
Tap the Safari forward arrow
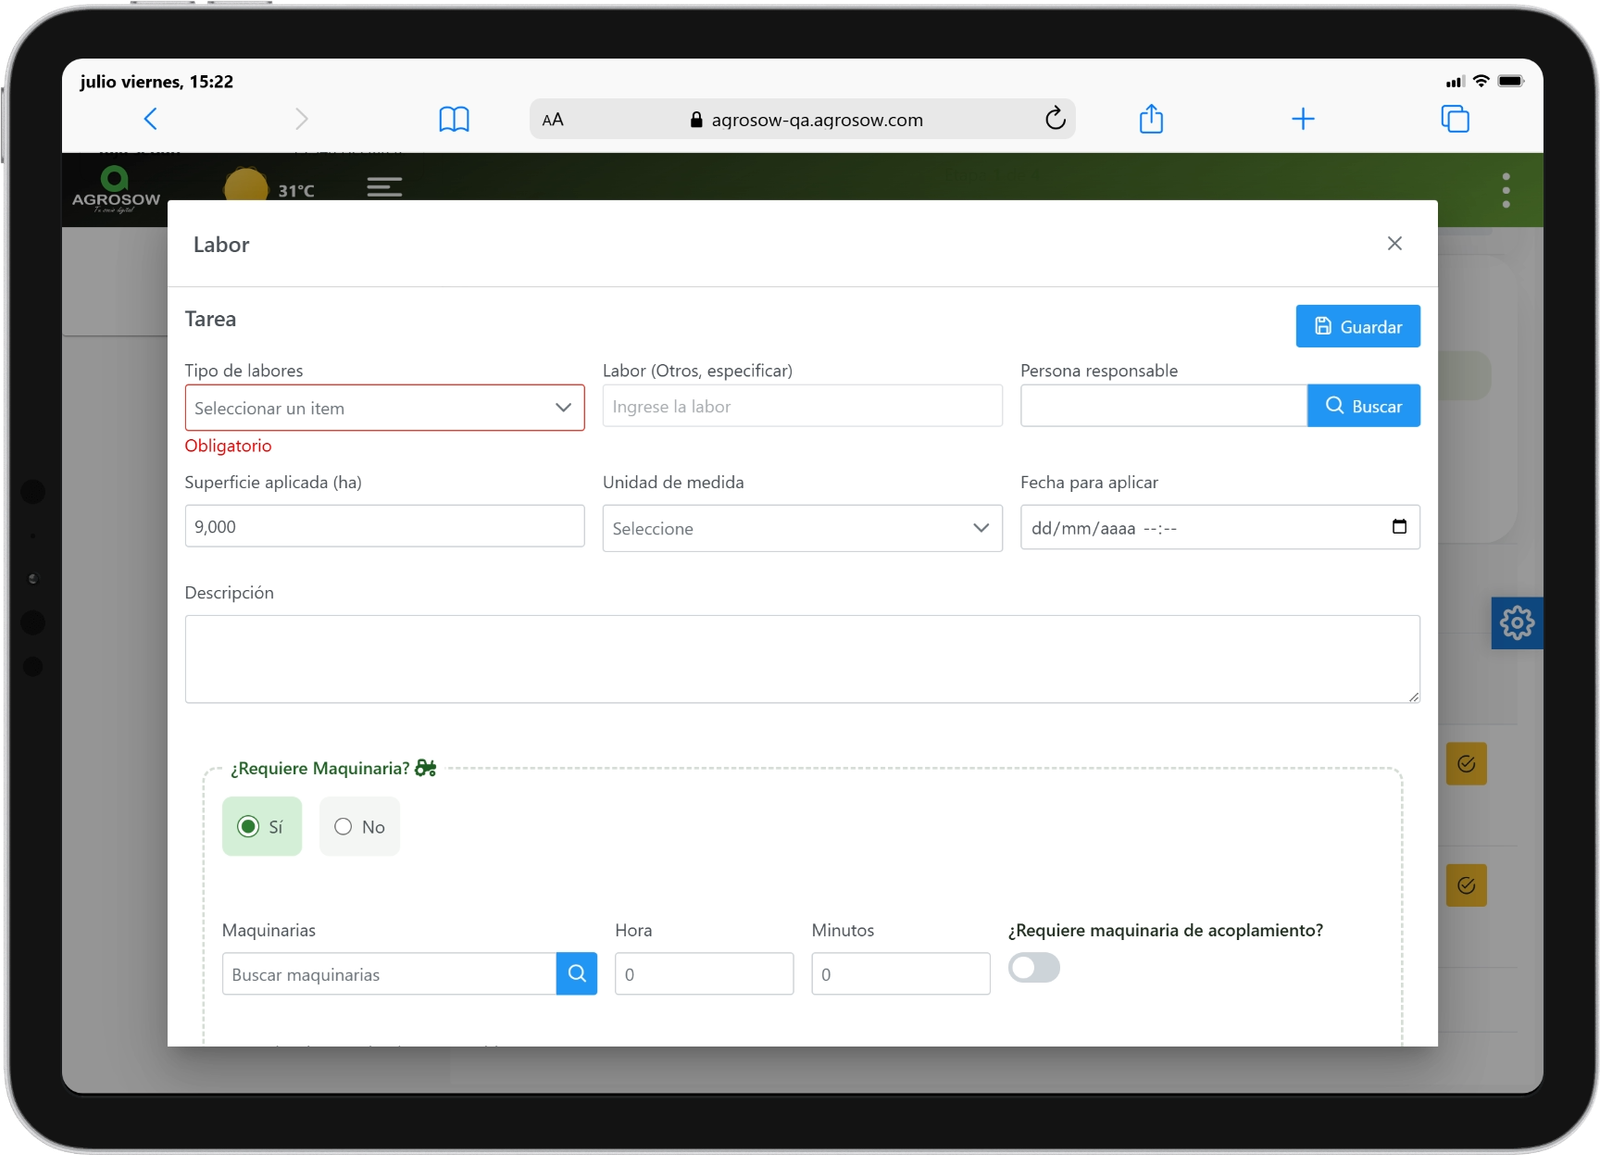(302, 119)
